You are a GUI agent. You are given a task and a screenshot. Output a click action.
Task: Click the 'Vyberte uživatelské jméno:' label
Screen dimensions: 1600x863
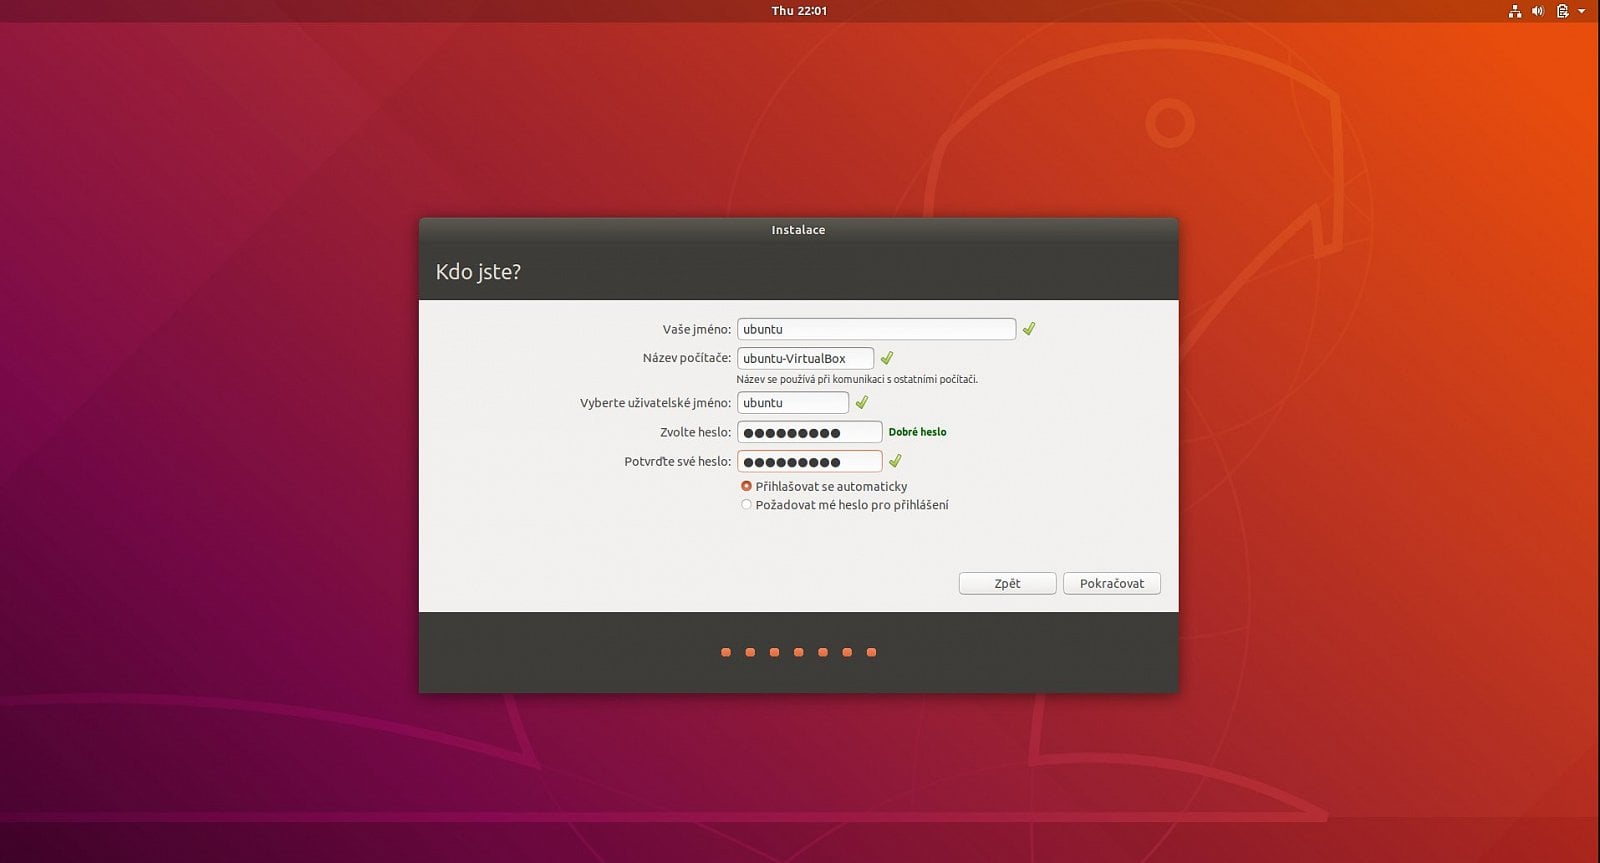point(655,403)
